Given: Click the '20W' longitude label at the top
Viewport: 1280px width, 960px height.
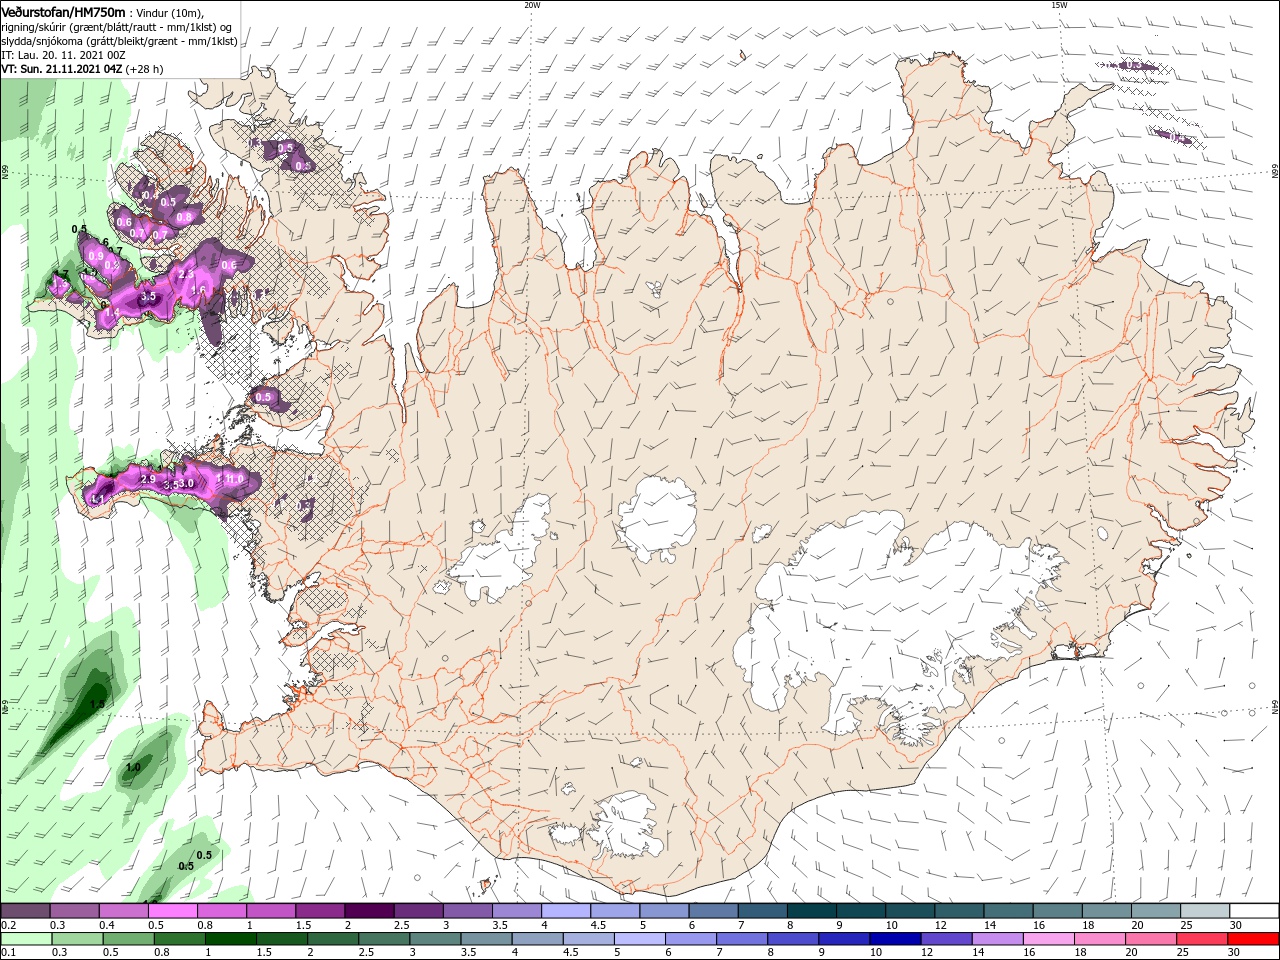Looking at the screenshot, I should click(532, 5).
